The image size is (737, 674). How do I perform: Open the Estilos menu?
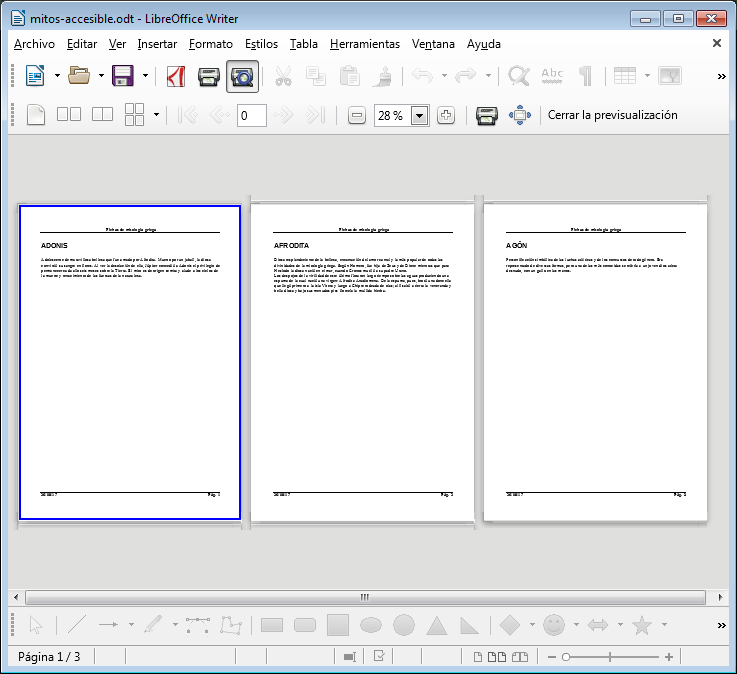pyautogui.click(x=261, y=44)
